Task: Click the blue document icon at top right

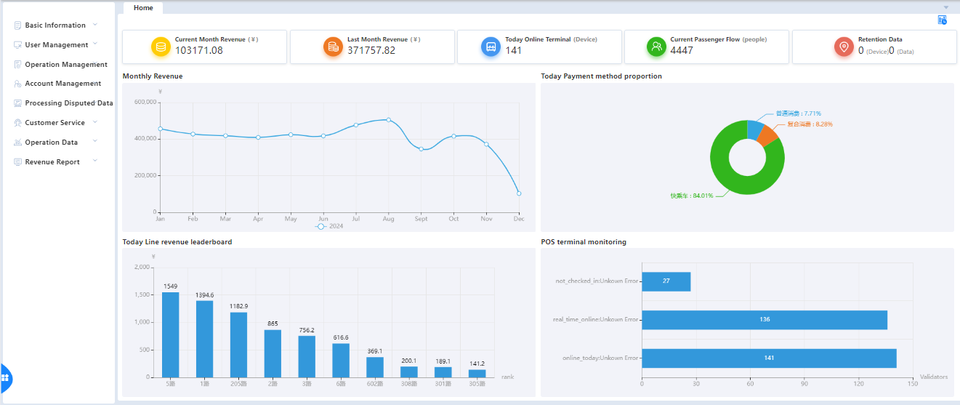Action: 942,20
